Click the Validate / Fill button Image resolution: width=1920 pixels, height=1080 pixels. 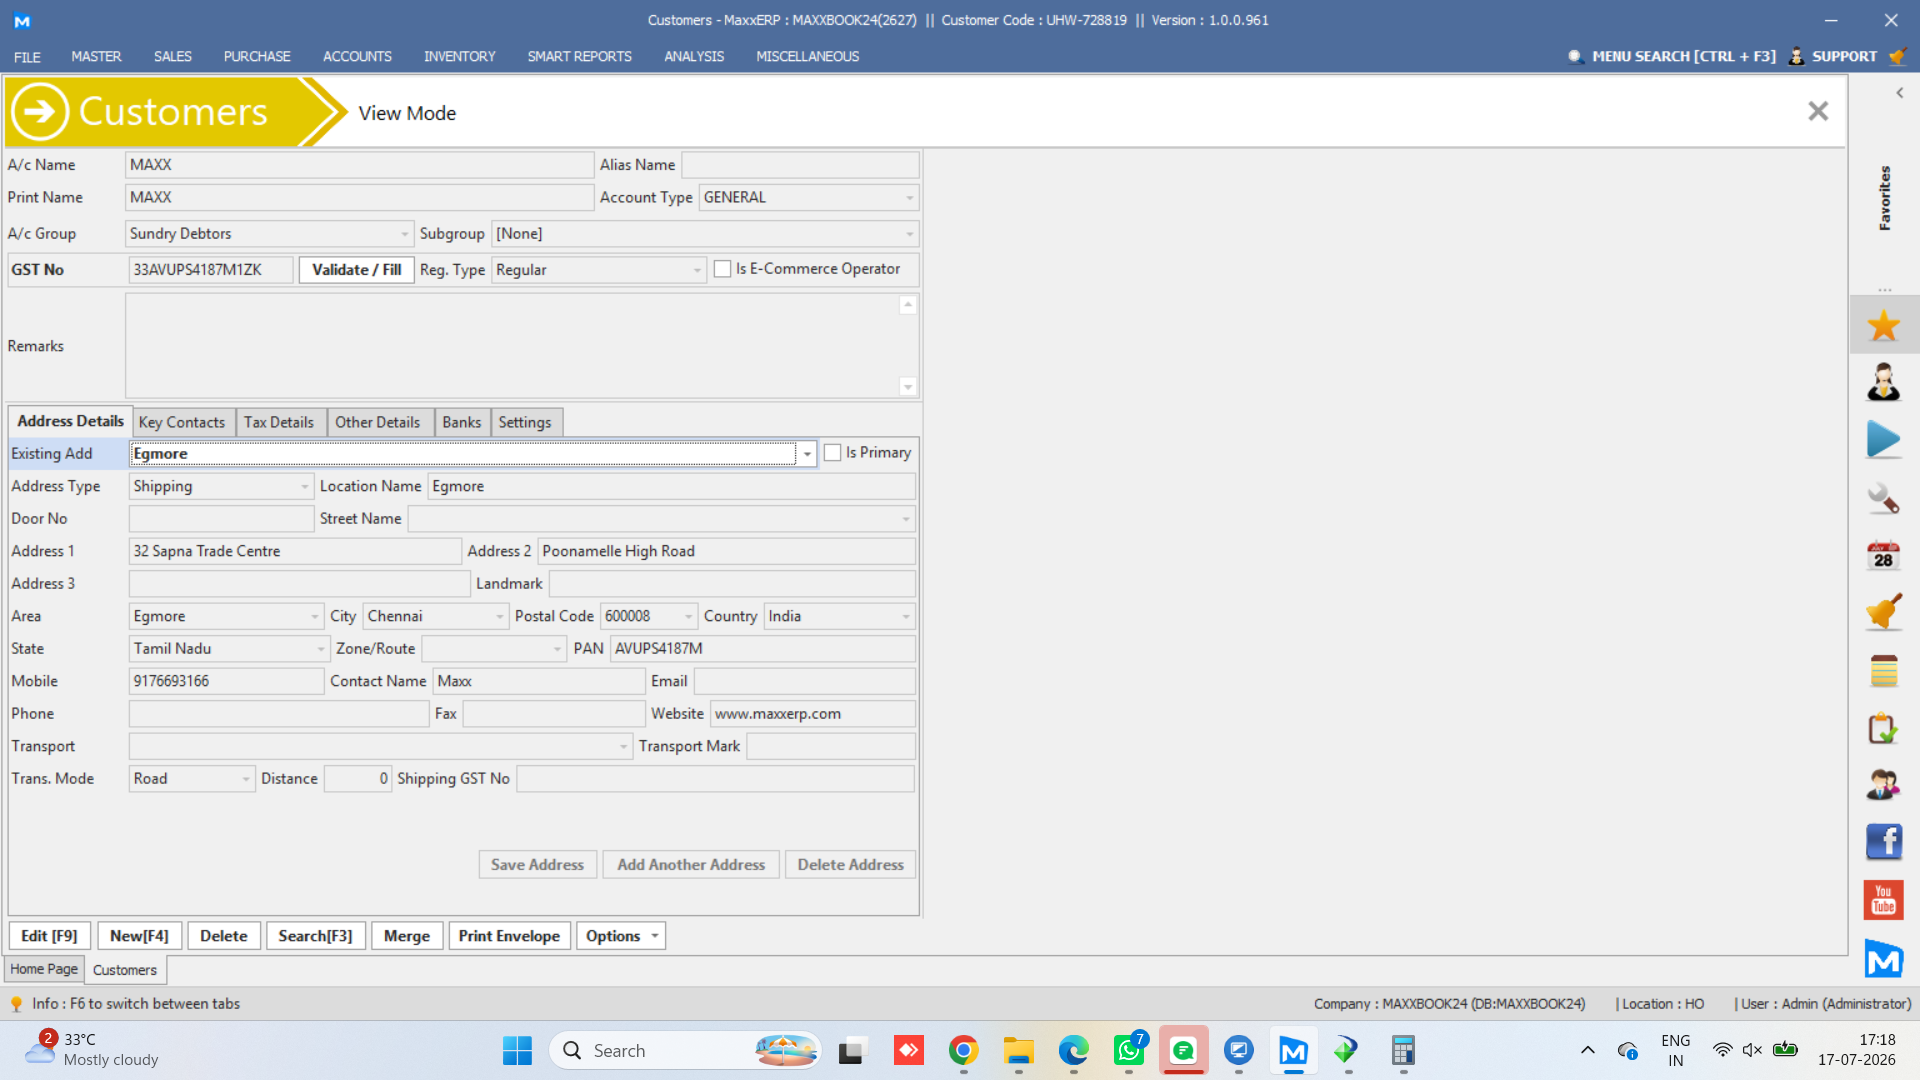click(x=356, y=270)
